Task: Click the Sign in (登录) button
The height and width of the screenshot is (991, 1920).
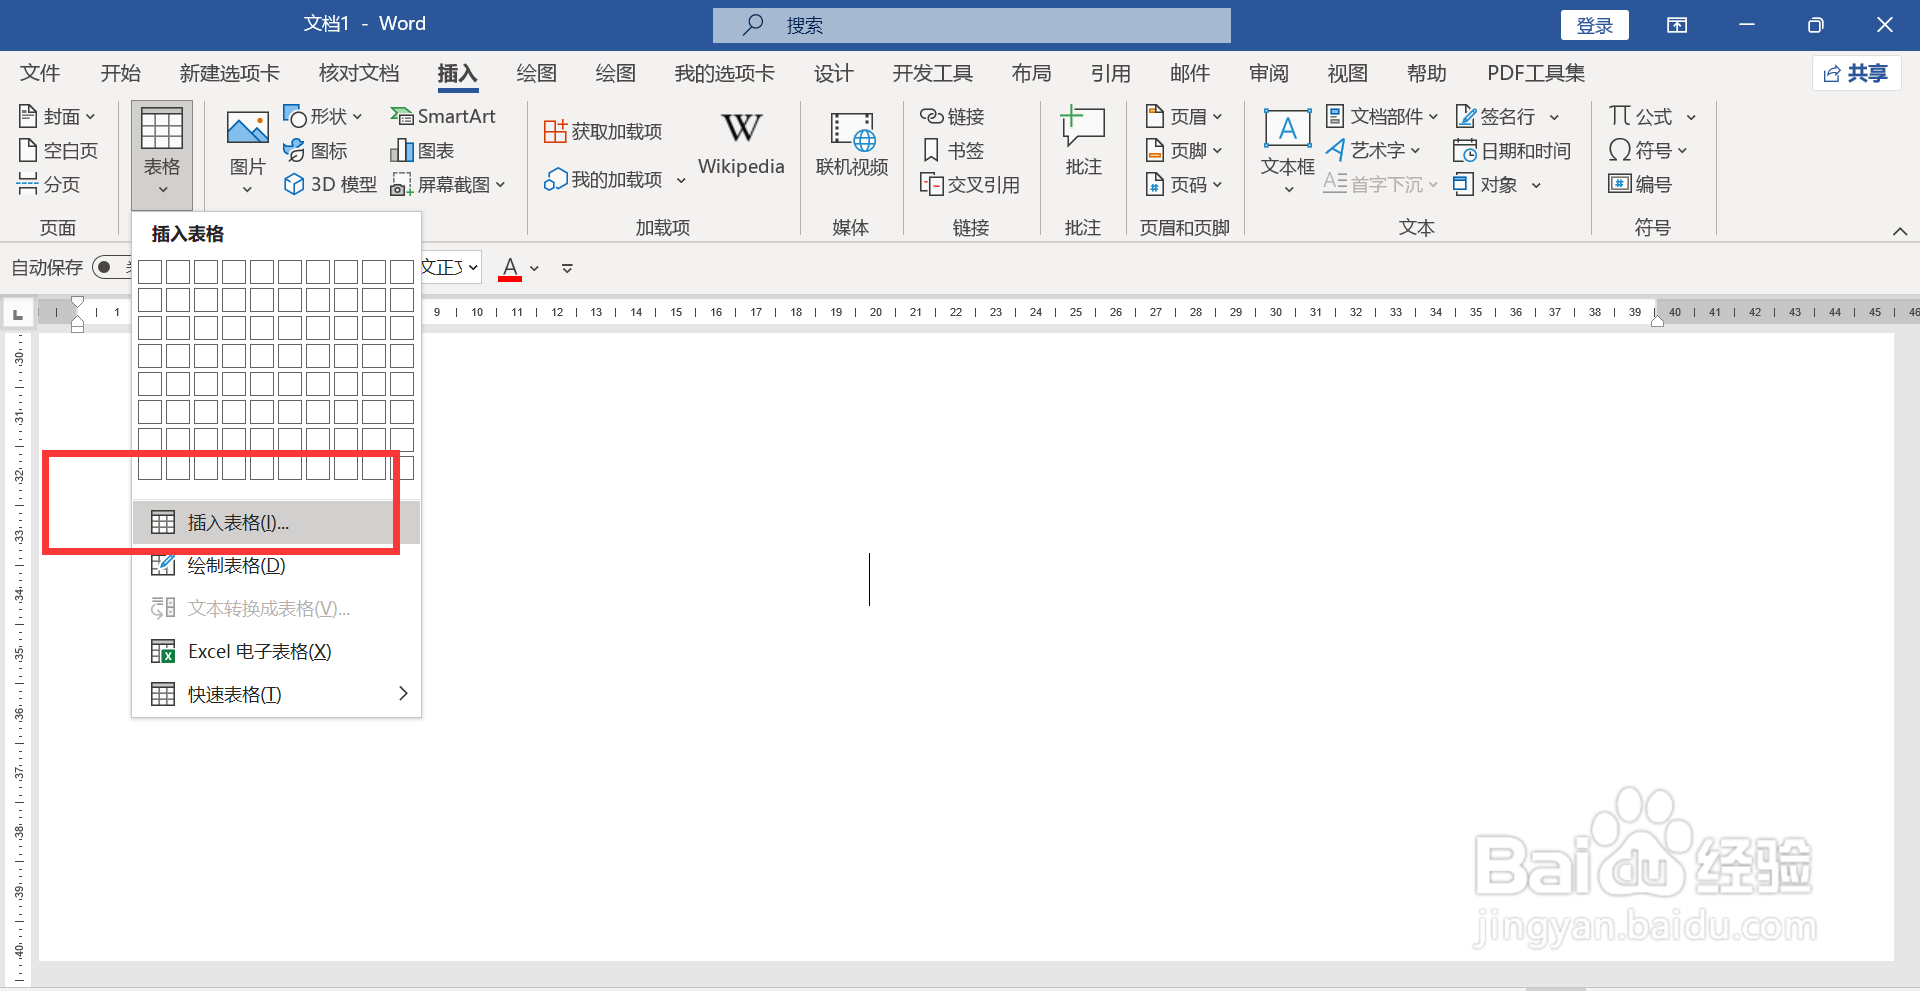Action: click(x=1594, y=26)
